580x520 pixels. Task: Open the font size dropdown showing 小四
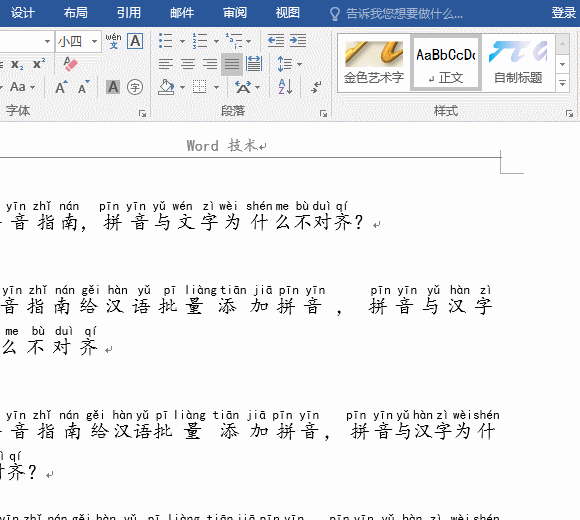pos(78,41)
